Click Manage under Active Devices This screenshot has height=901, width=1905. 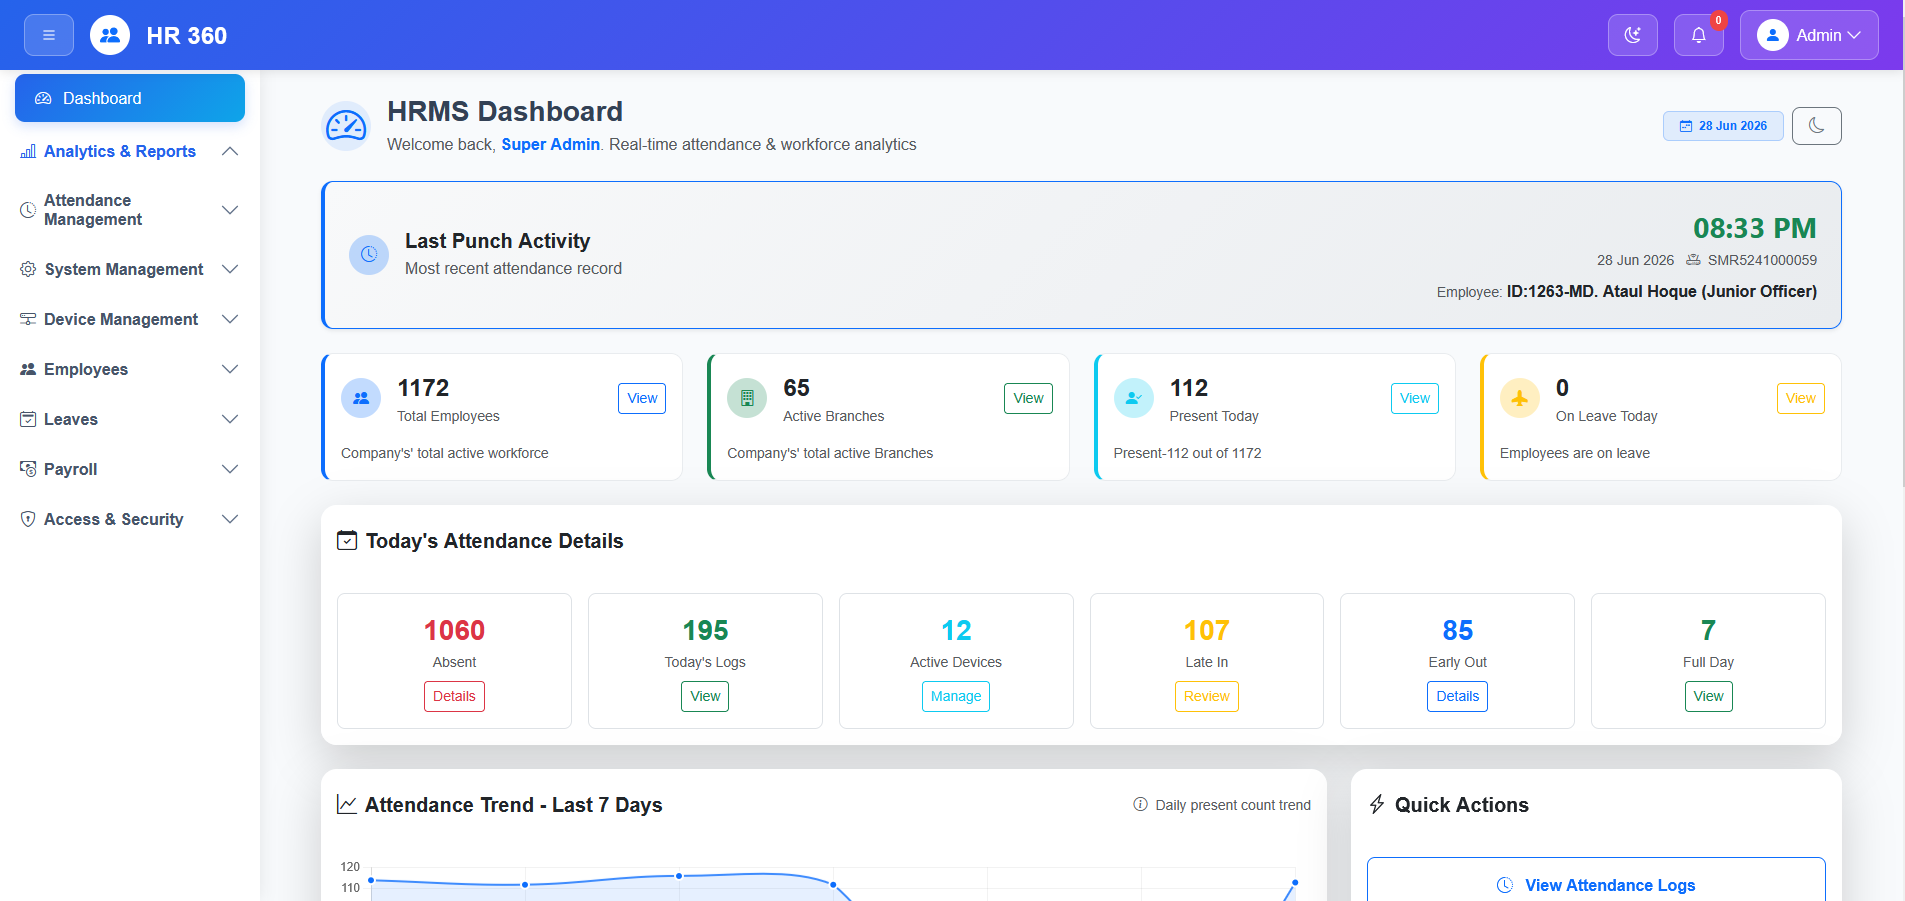point(956,696)
